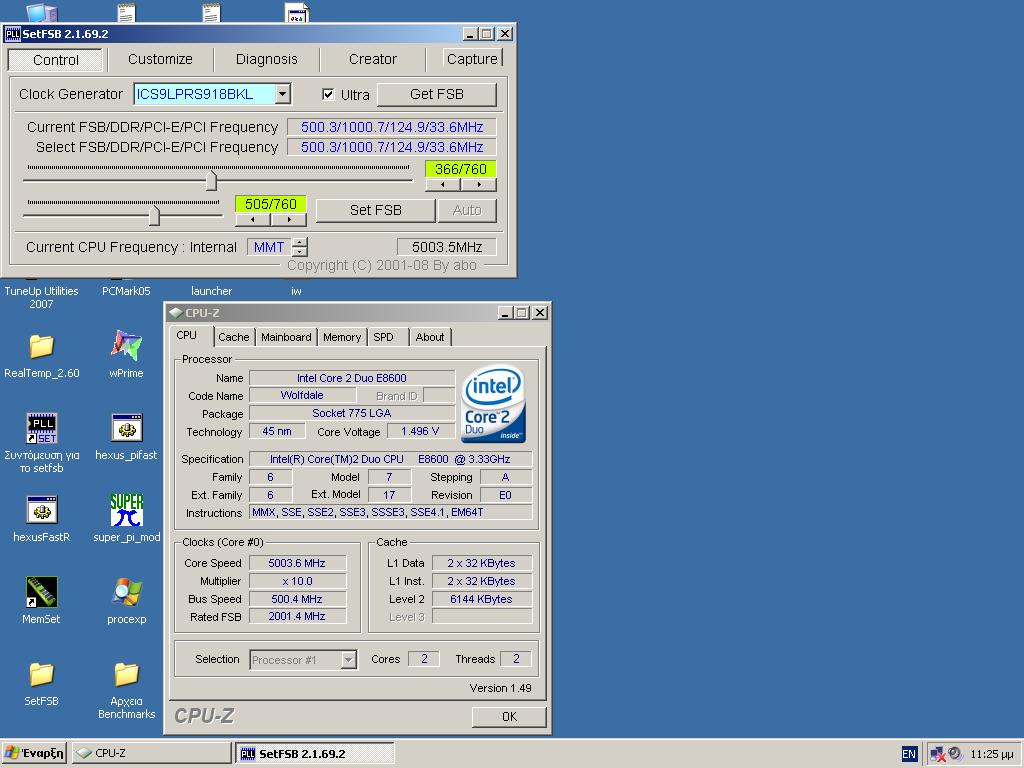Viewport: 1024px width, 768px height.
Task: Click the 5003.5MHz CPU frequency field
Action: [447, 247]
